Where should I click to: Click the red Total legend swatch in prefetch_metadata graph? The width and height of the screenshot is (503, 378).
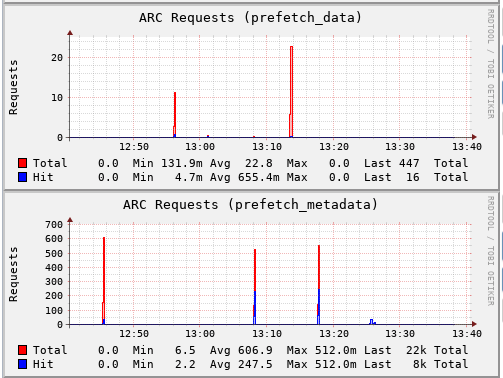pos(23,350)
